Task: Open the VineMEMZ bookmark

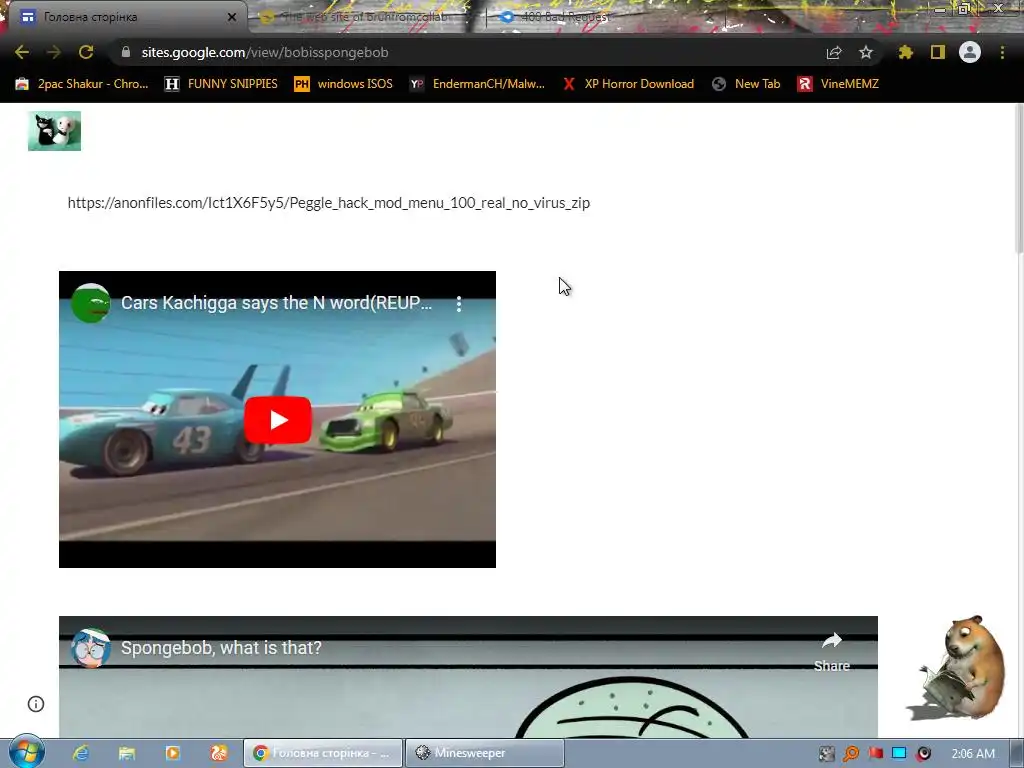Action: (838, 84)
